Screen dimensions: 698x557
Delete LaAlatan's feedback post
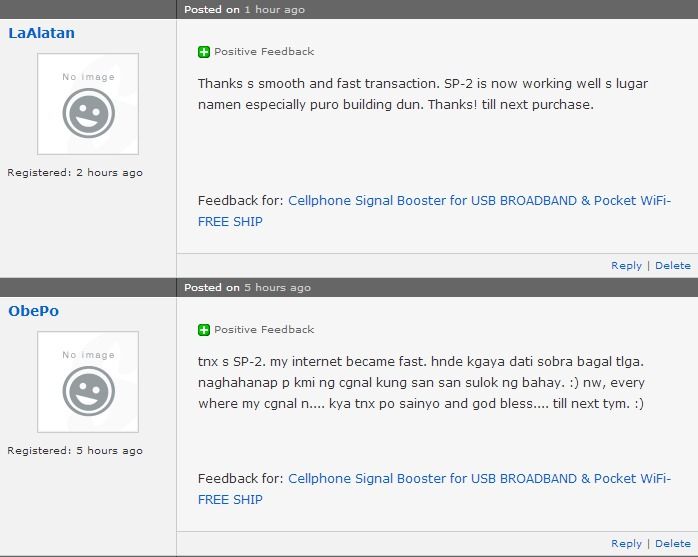(x=672, y=266)
